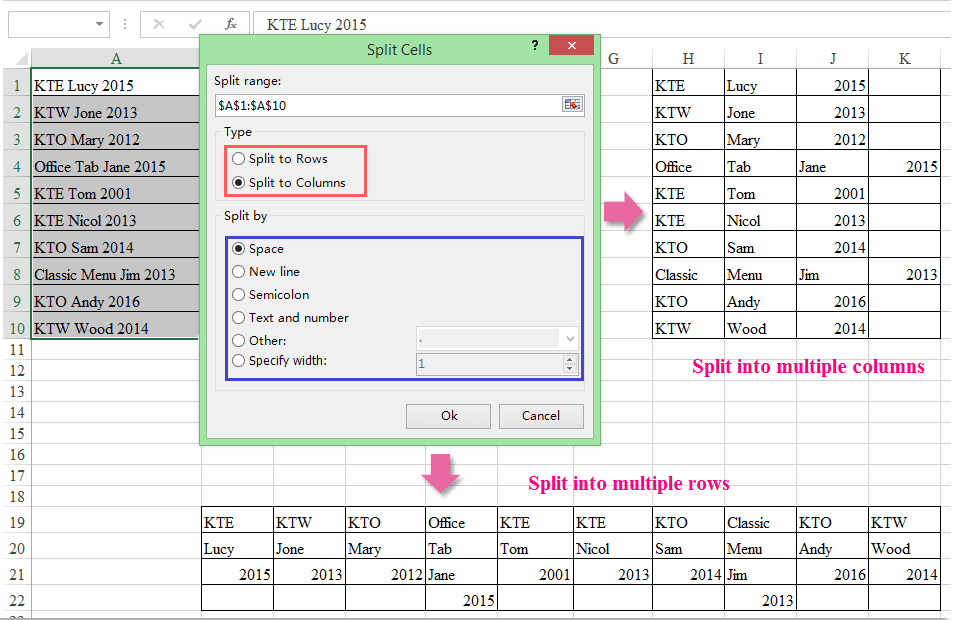Click cell A1 with 'KTE Lucy 2015'

(x=115, y=85)
